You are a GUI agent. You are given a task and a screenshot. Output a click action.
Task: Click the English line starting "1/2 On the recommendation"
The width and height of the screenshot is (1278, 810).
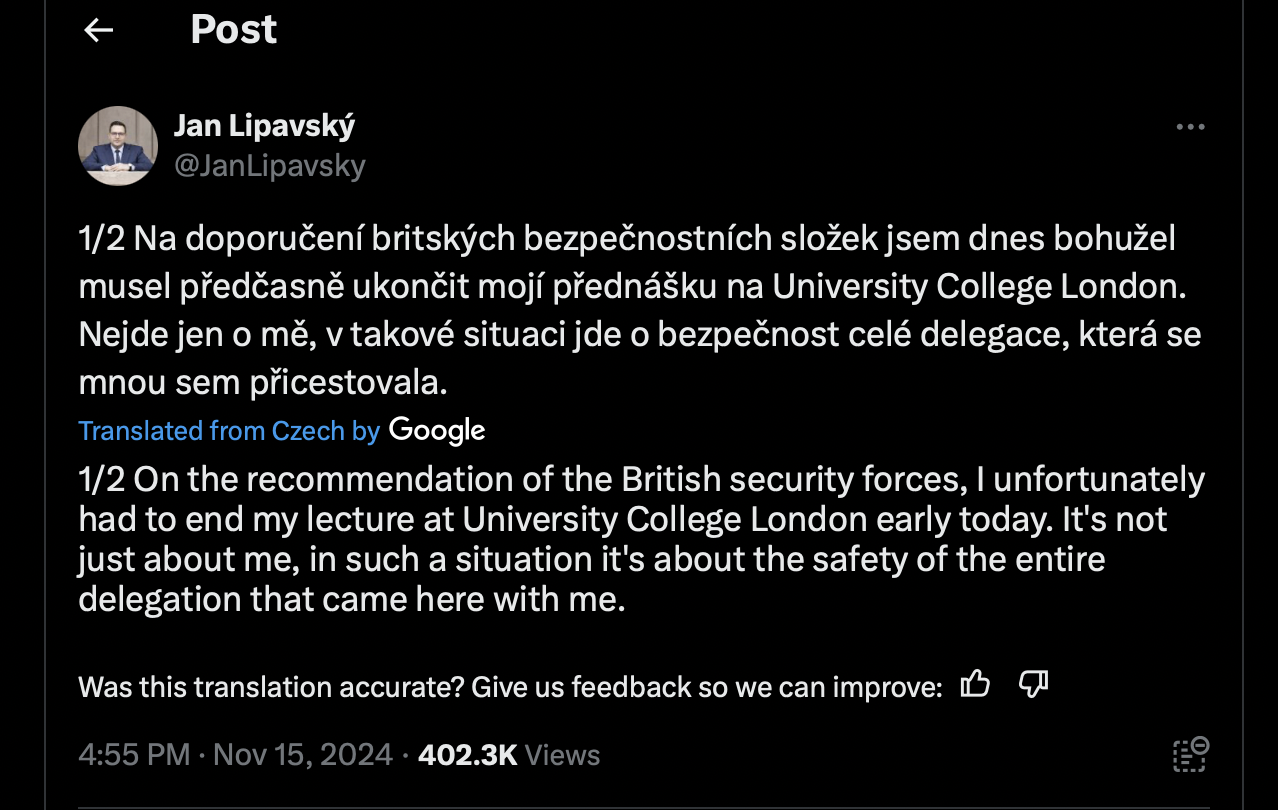point(640,480)
